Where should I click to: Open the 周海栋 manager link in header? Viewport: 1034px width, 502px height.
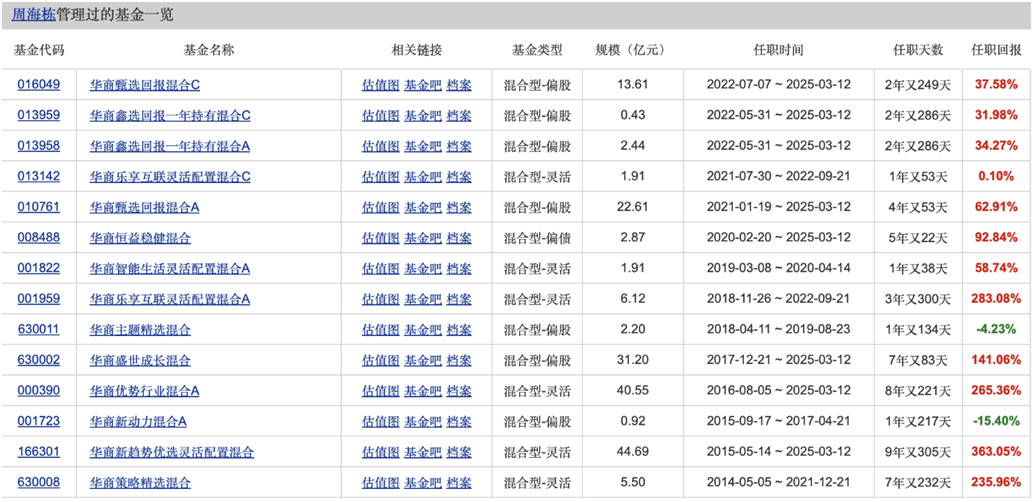pos(34,15)
